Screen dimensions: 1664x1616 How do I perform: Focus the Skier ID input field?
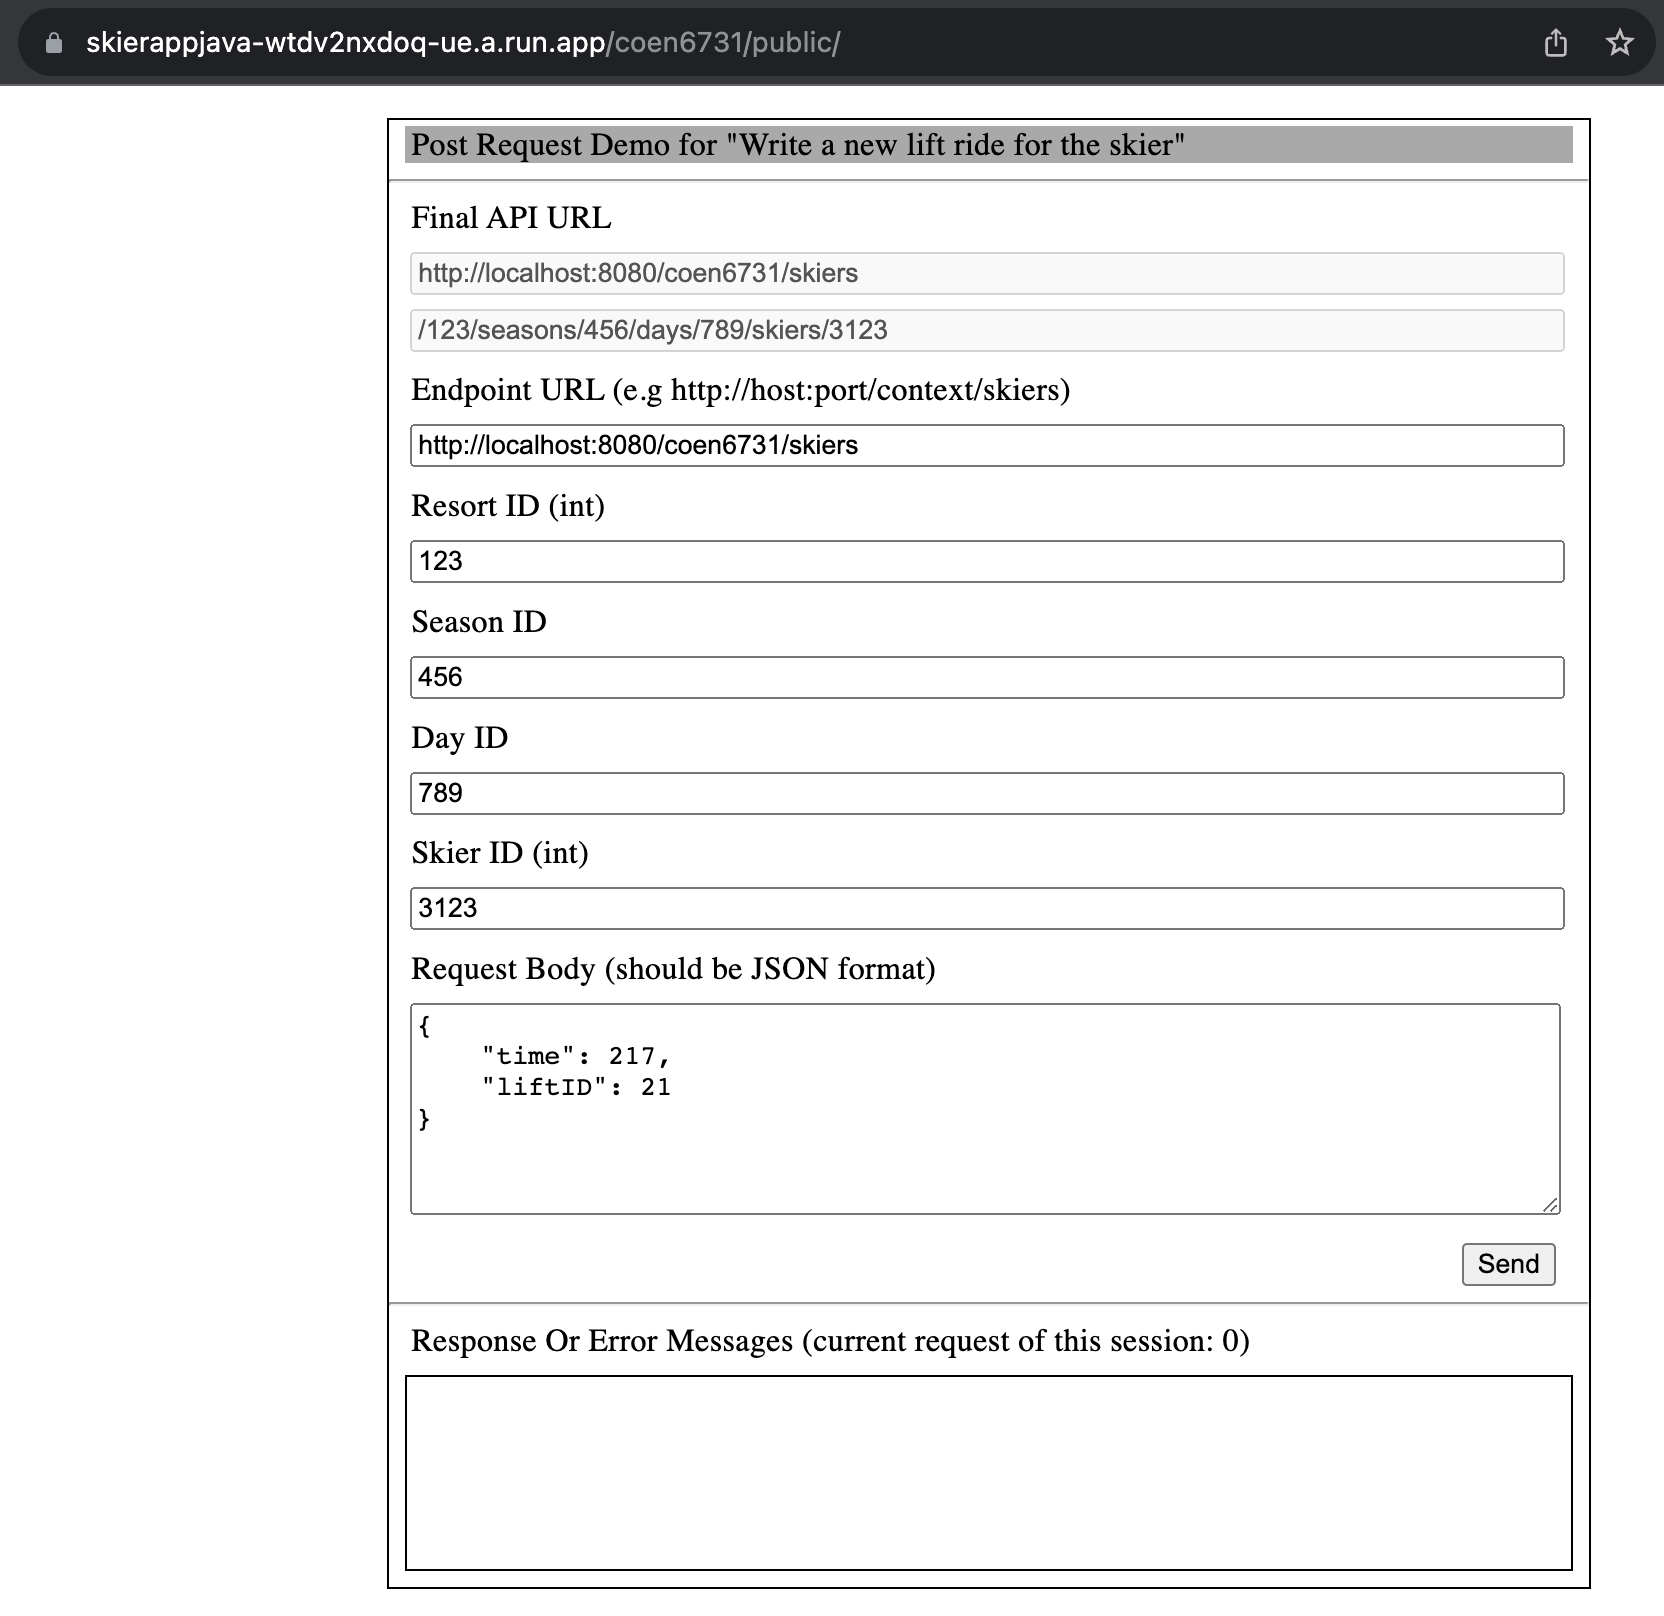coord(987,908)
